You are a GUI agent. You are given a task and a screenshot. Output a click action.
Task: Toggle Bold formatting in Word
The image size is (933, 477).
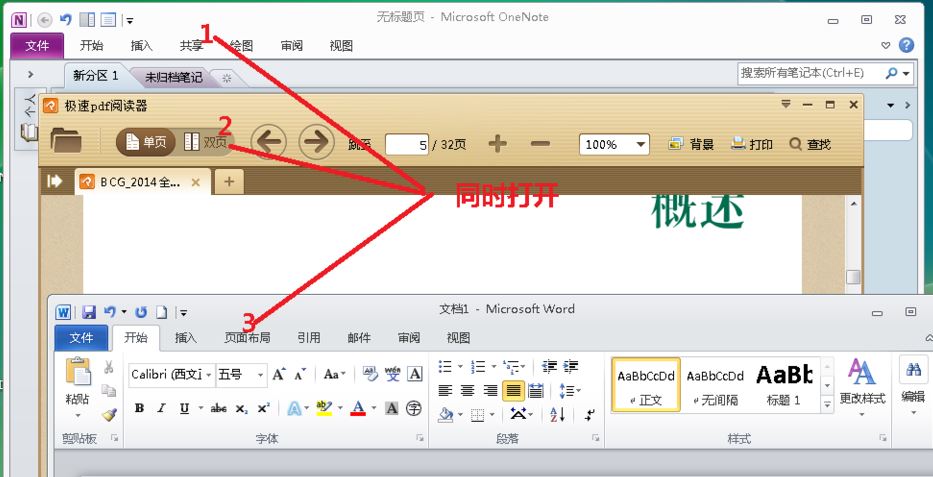(x=139, y=408)
